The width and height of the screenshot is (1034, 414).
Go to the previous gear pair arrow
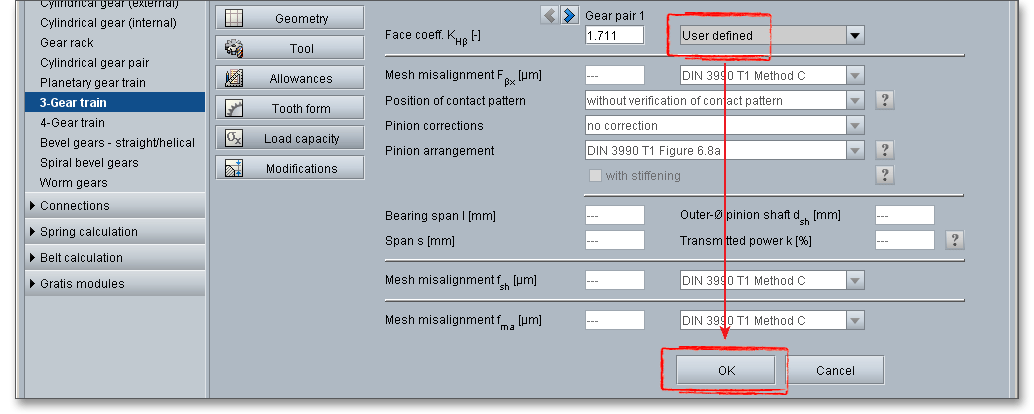coord(549,15)
